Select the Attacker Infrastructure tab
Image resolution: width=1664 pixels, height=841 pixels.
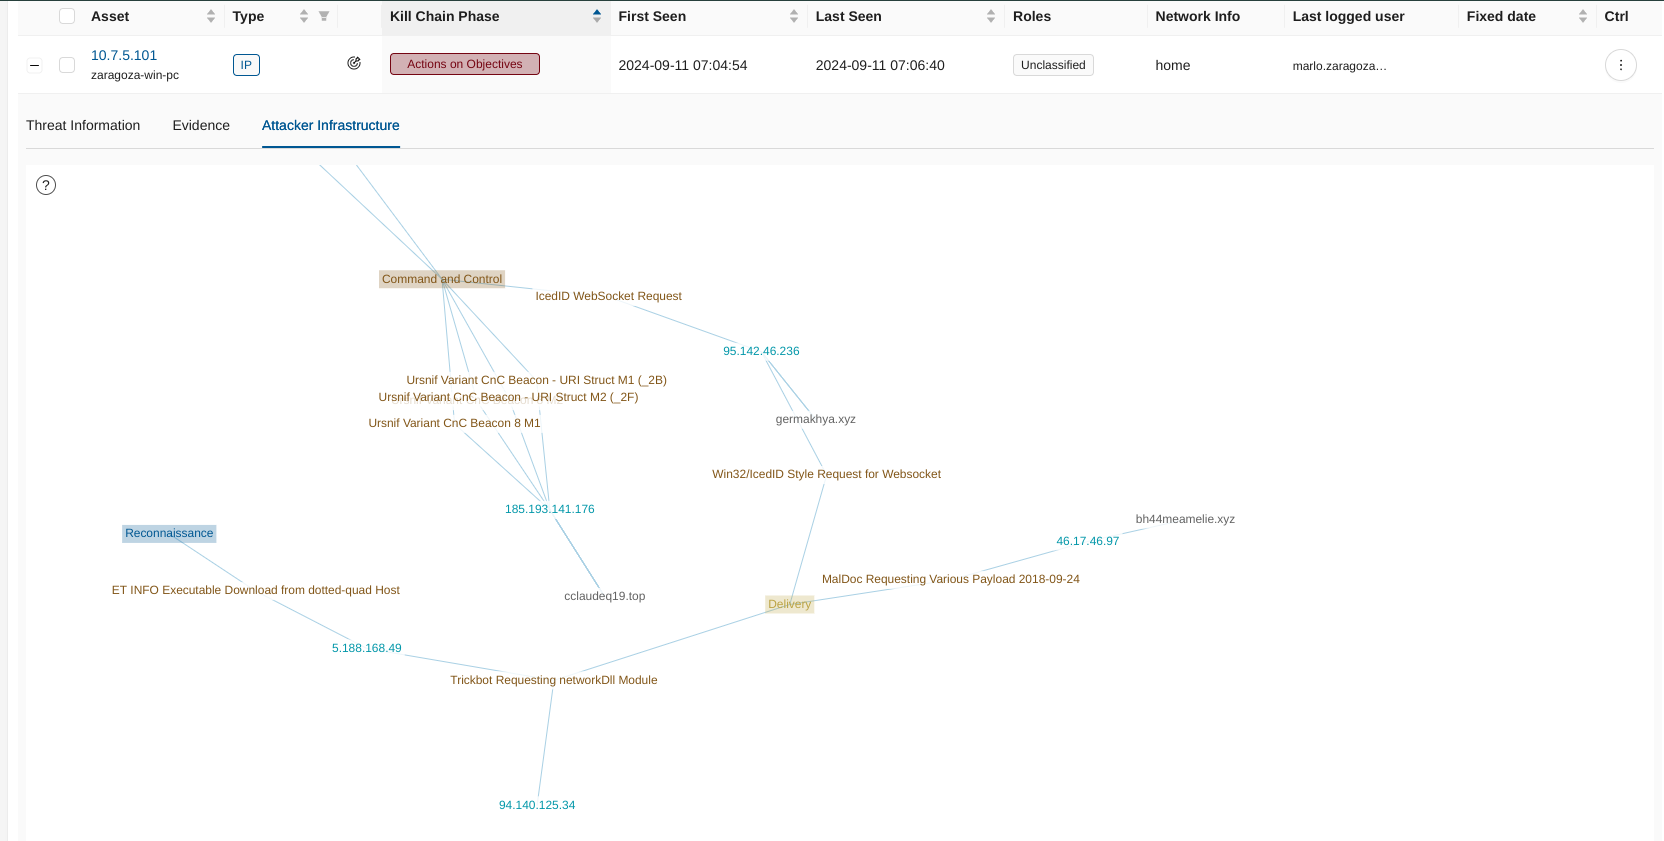pyautogui.click(x=330, y=125)
